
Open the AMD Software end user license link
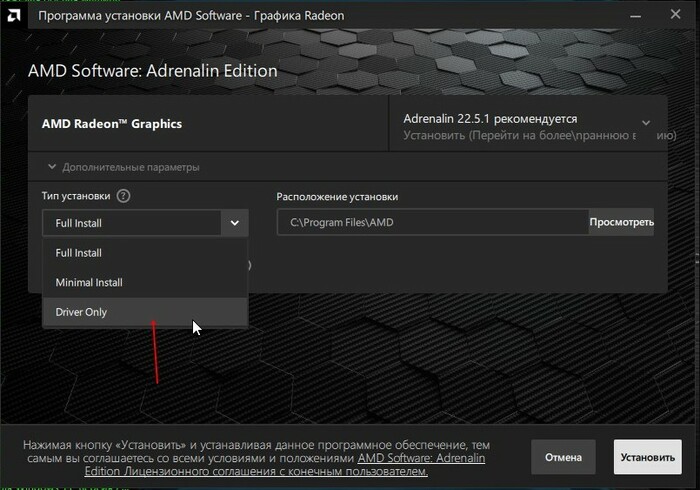point(285,465)
